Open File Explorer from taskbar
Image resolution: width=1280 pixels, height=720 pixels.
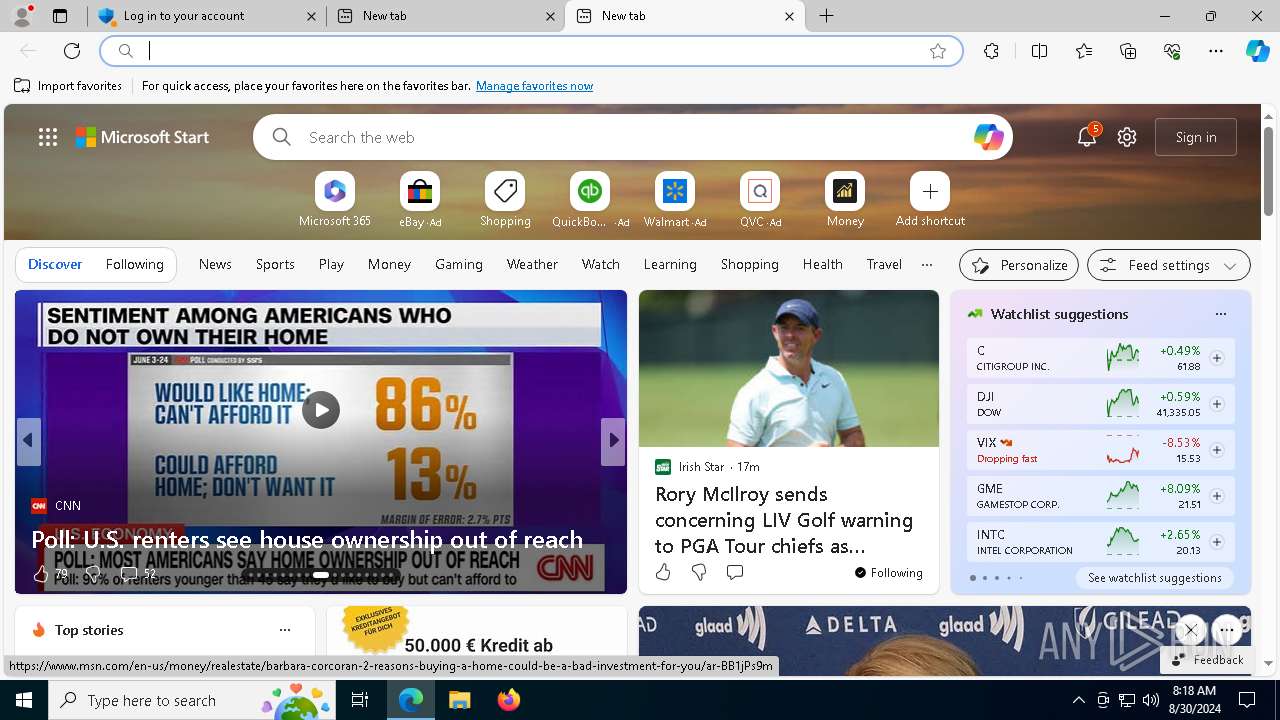(460, 700)
